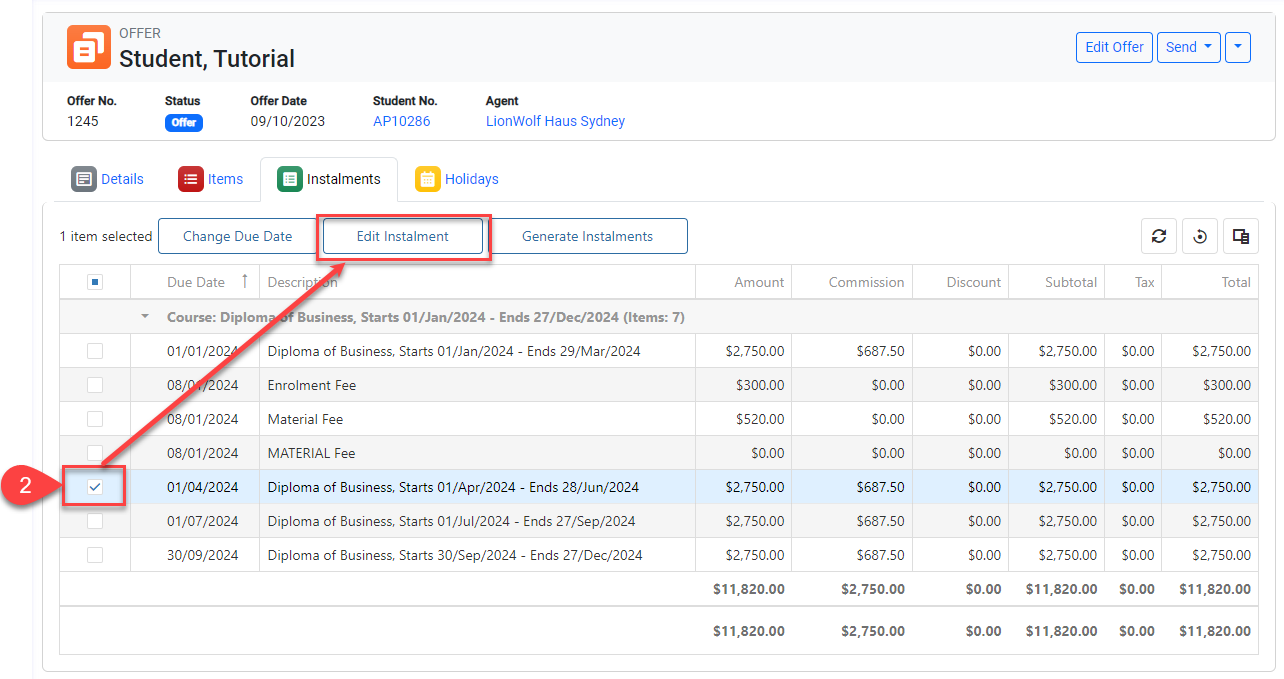Screen dimensions: 1284x679
Task: Click the sort arrow on Due Date
Action: (244, 282)
